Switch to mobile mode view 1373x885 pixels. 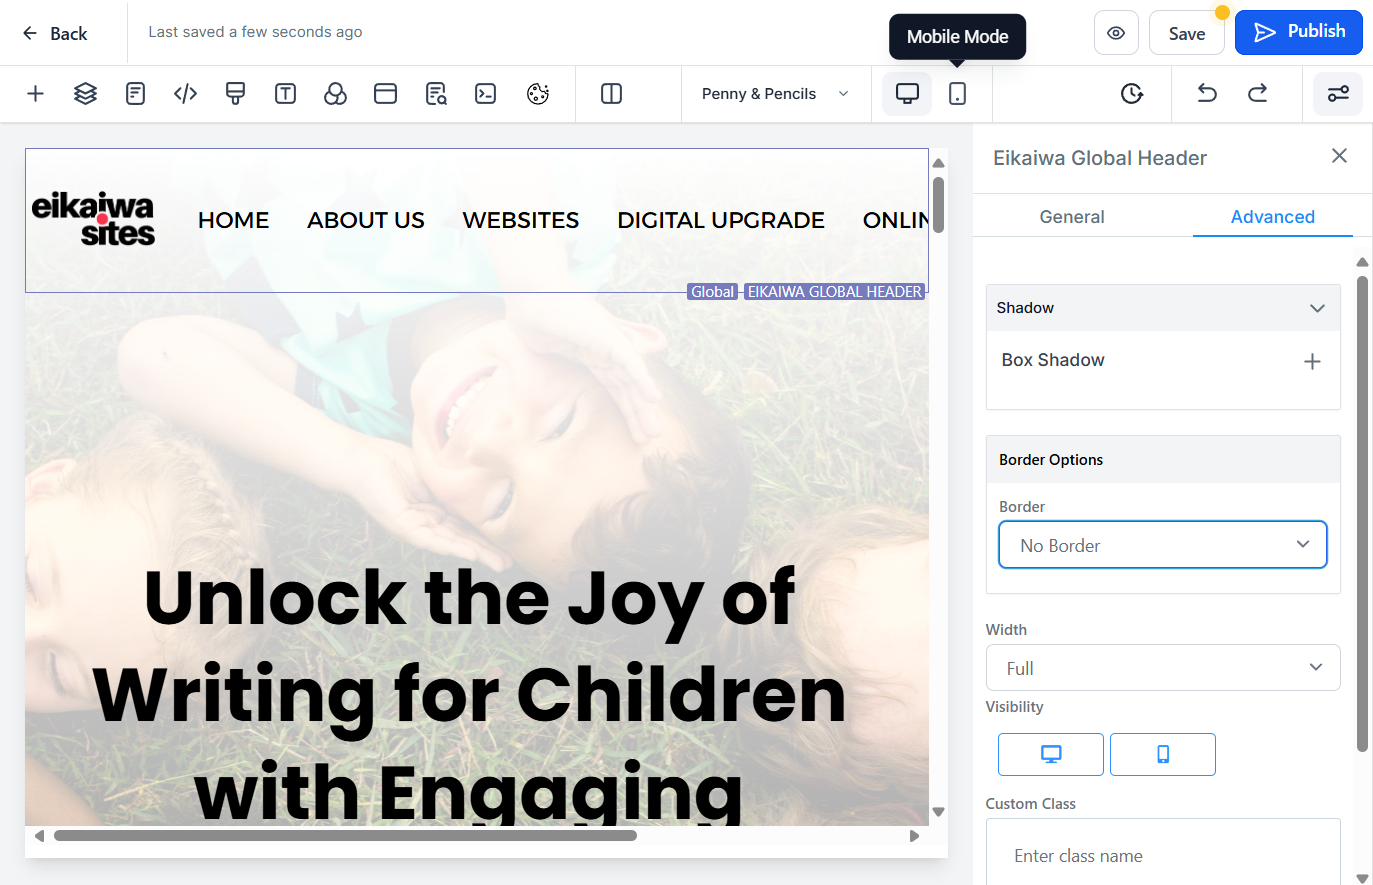958,94
